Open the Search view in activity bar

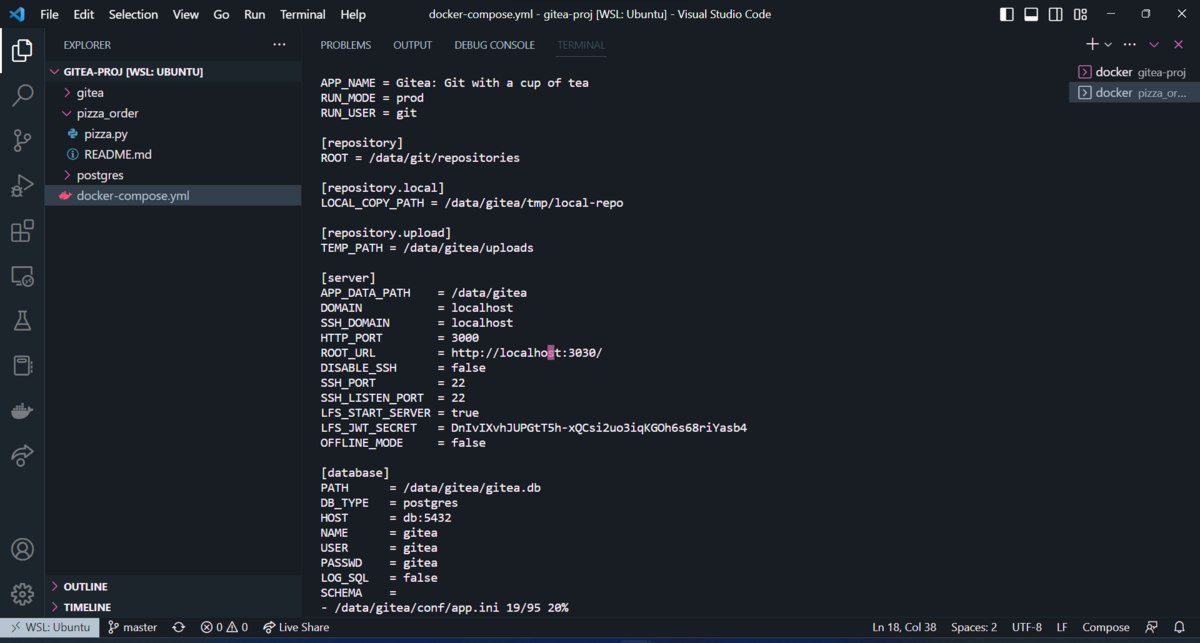(x=22, y=96)
